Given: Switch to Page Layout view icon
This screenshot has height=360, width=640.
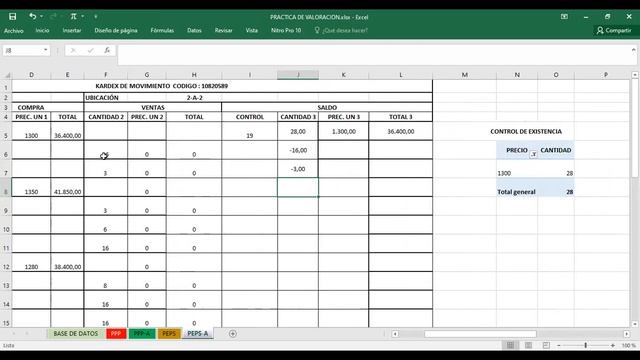Looking at the screenshot, I should (x=528, y=345).
